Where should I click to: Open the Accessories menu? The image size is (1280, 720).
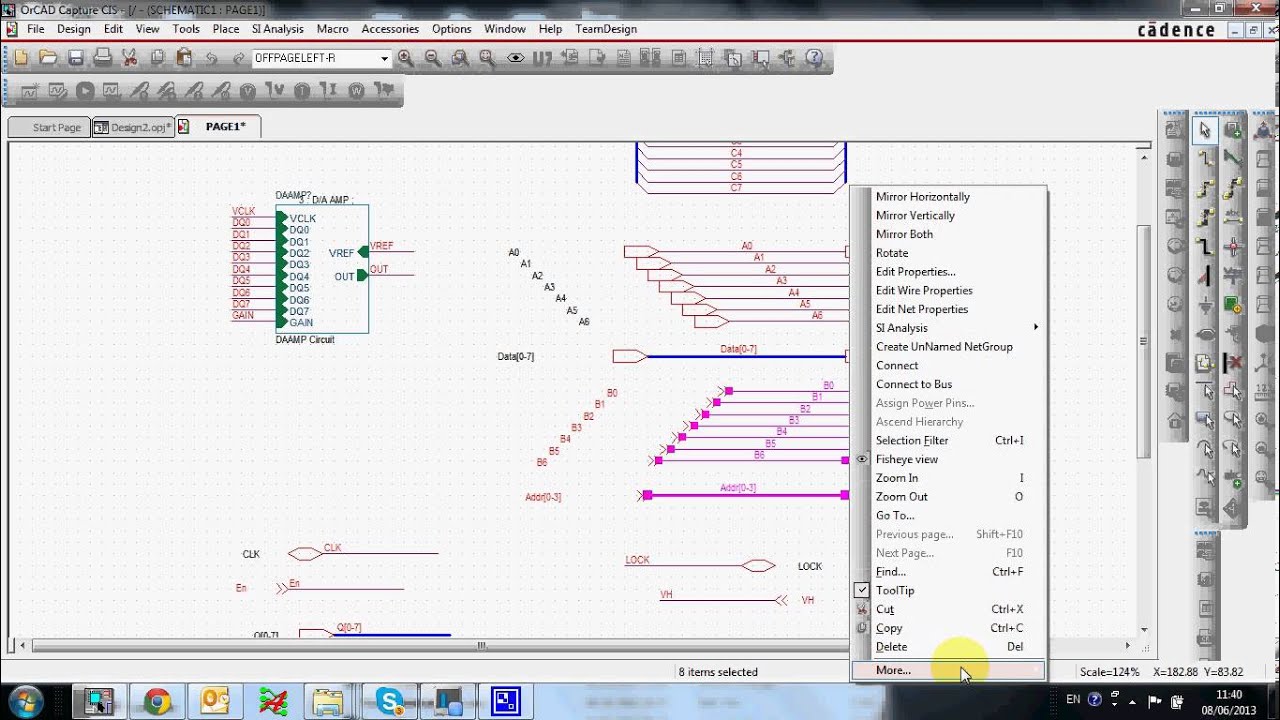point(390,29)
